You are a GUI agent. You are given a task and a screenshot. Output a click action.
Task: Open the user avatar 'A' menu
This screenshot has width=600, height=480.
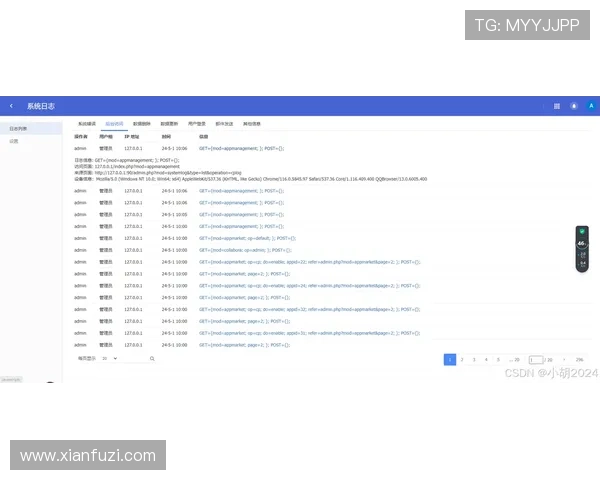click(591, 105)
